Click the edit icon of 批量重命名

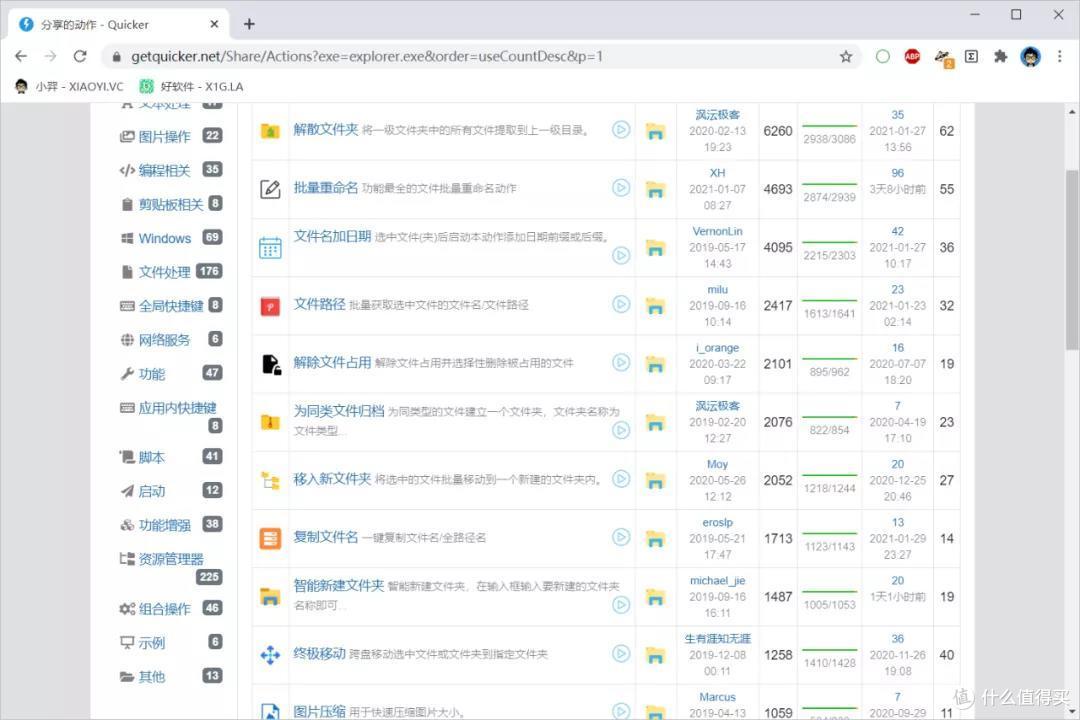tap(270, 189)
